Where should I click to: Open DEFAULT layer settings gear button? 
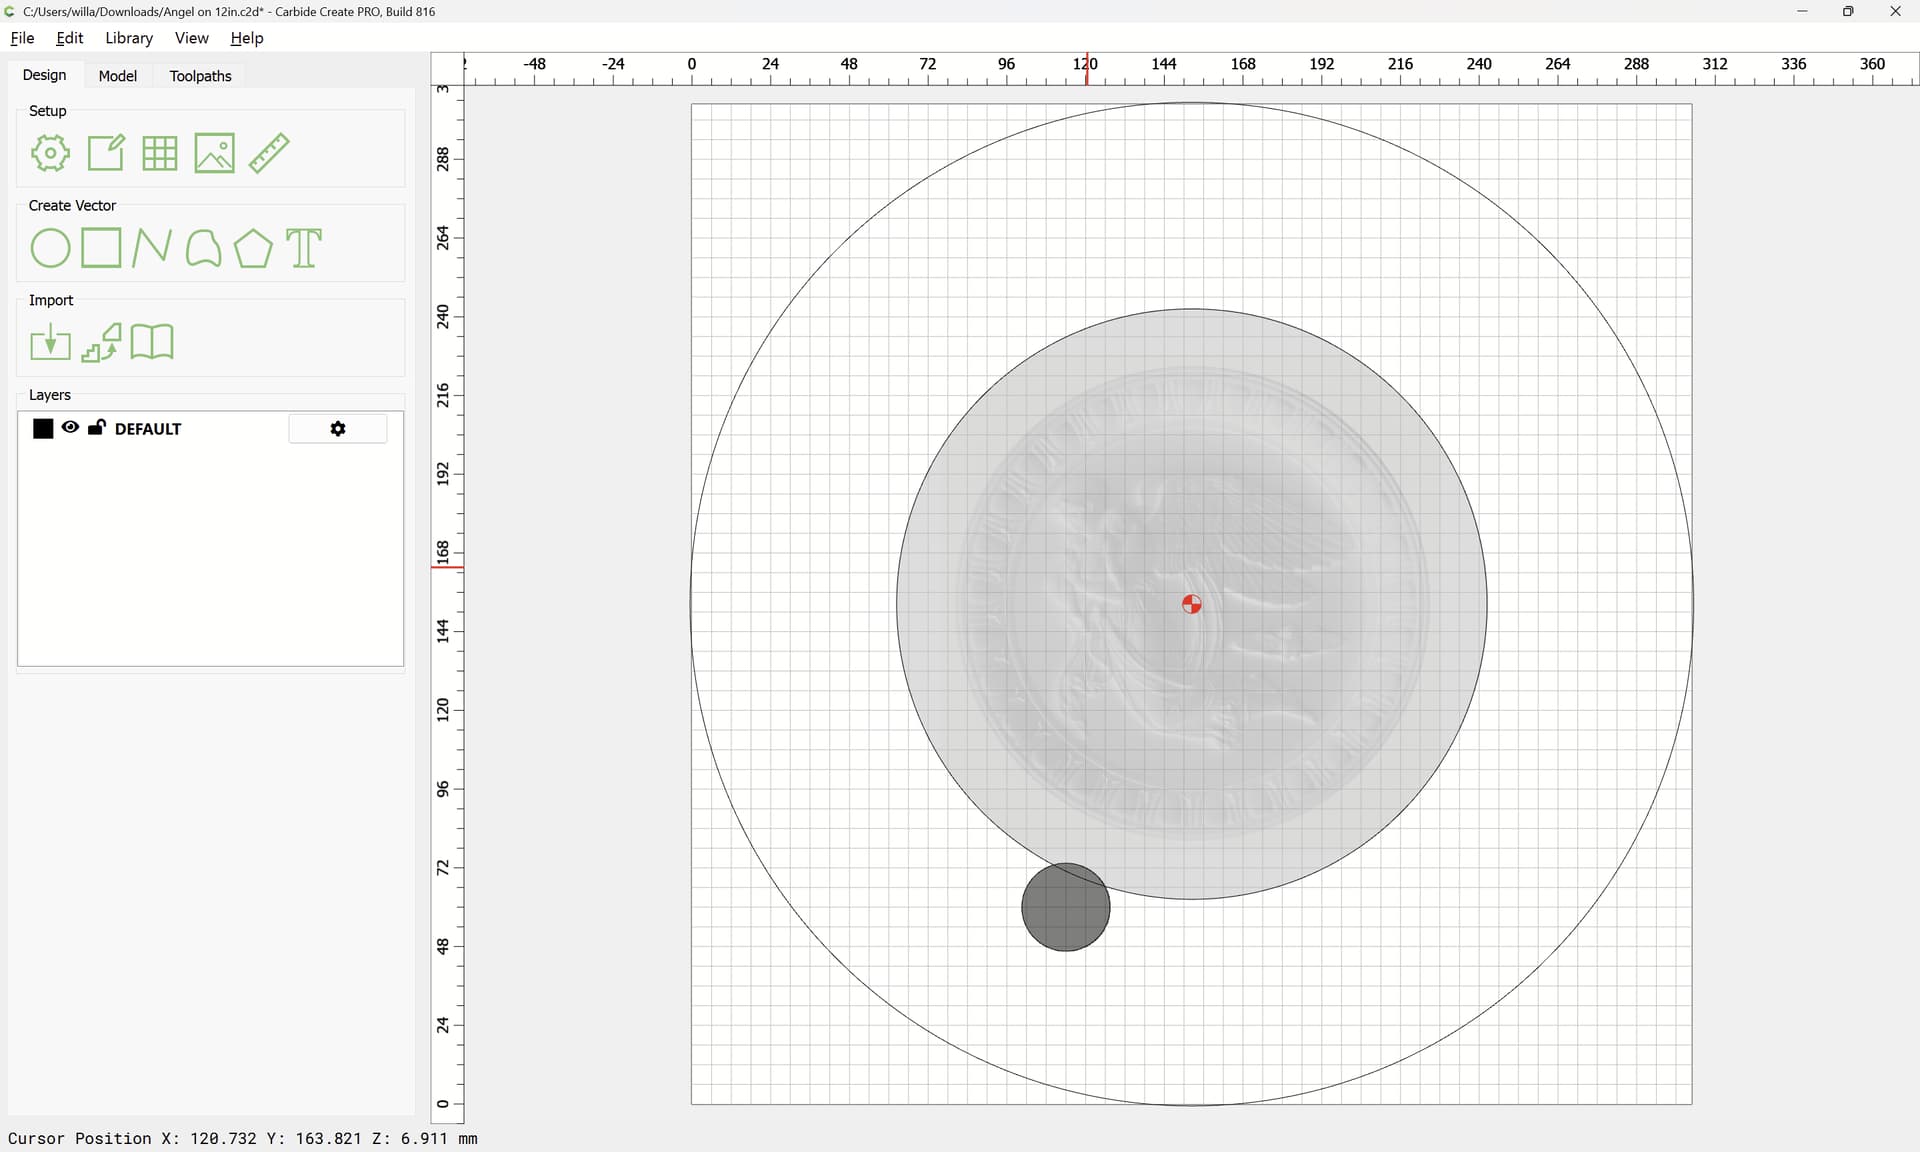338,429
